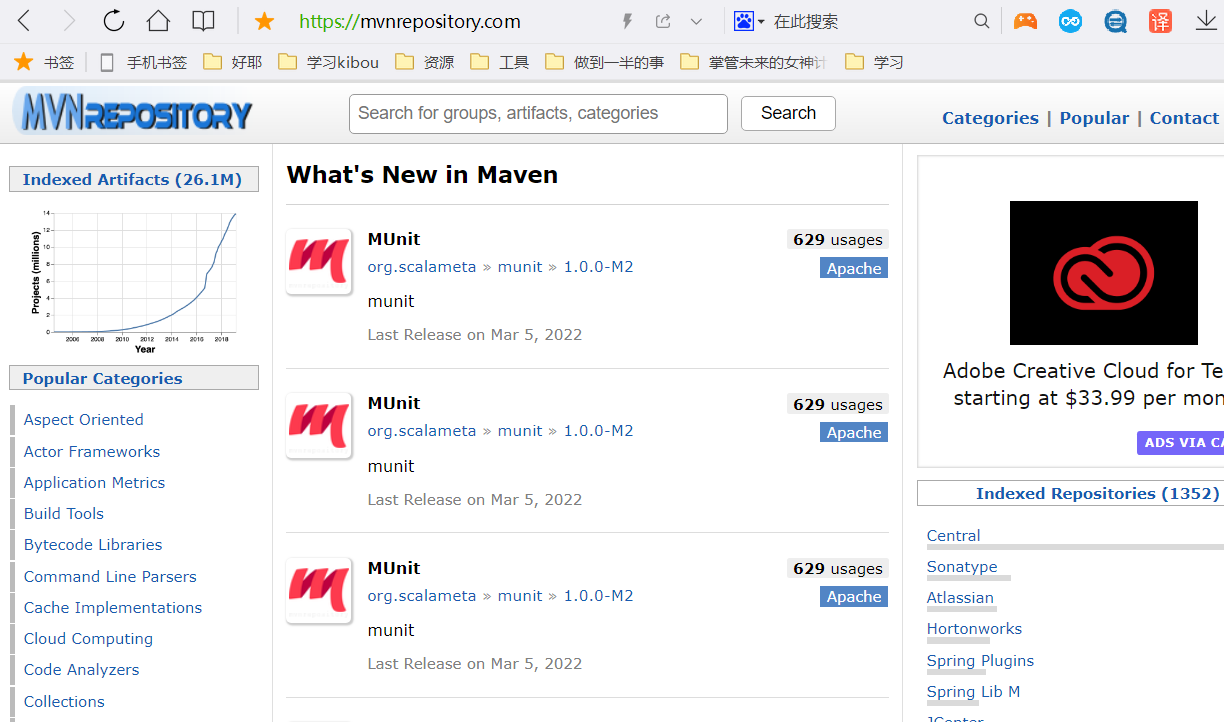The width and height of the screenshot is (1224, 722).
Task: Click the MVNRepository logo
Action: 132,113
